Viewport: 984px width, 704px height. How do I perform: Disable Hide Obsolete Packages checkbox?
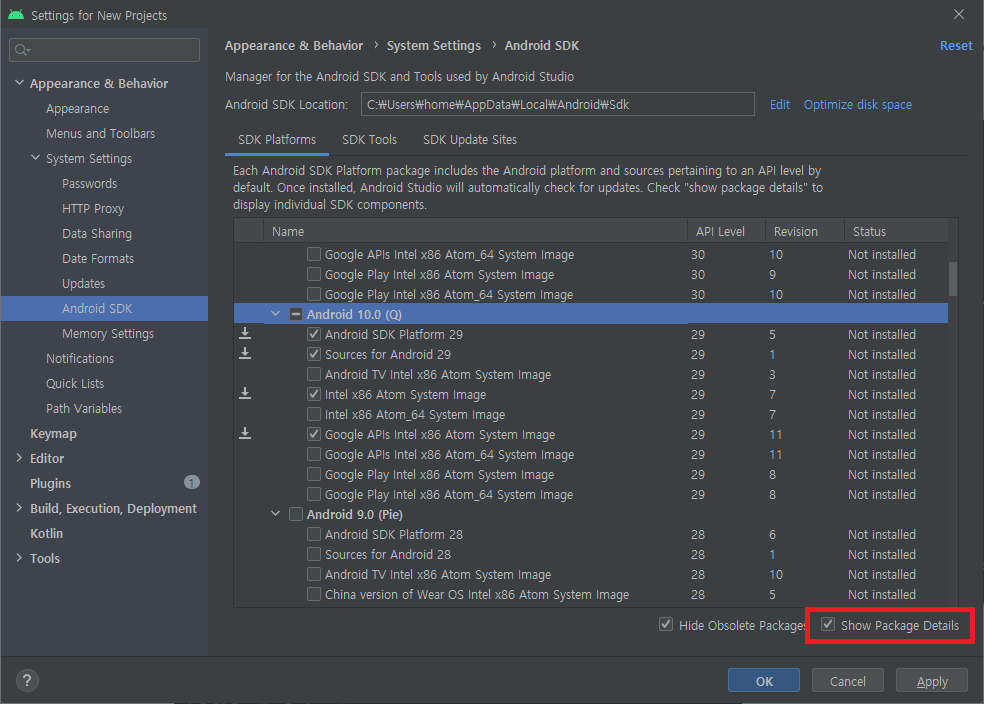click(x=666, y=625)
